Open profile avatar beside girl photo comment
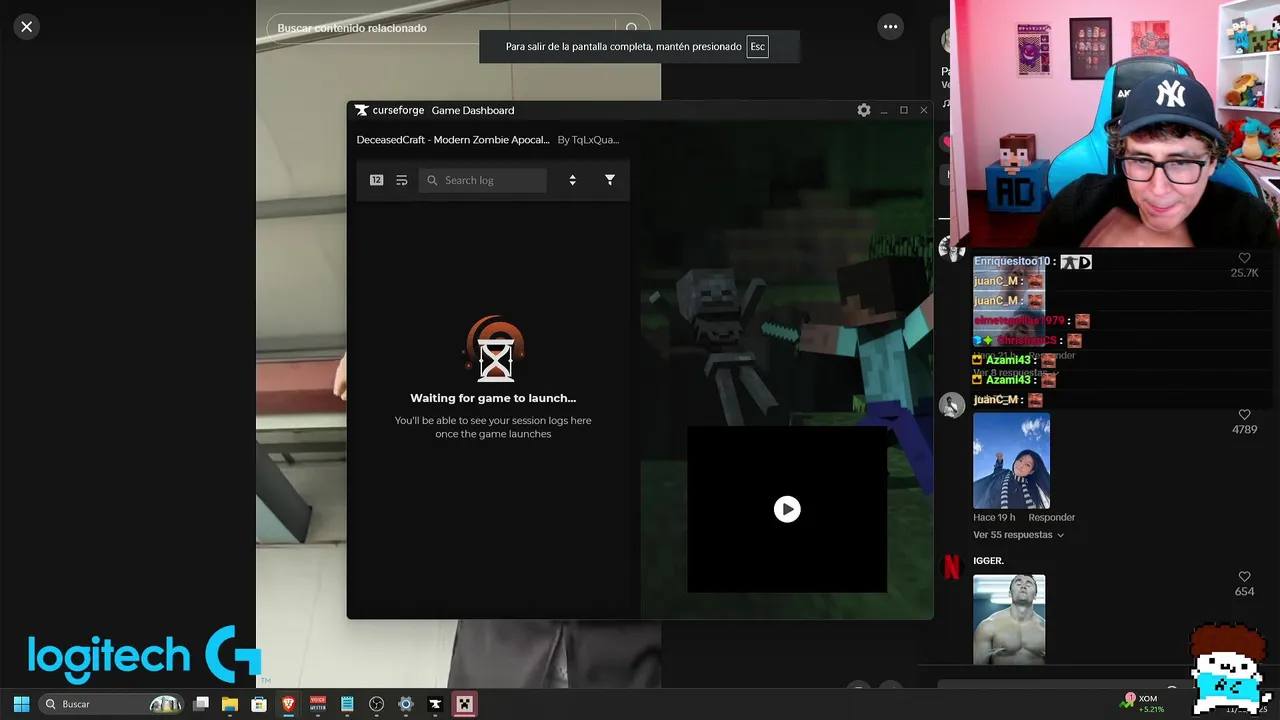This screenshot has height=720, width=1280. coord(952,405)
